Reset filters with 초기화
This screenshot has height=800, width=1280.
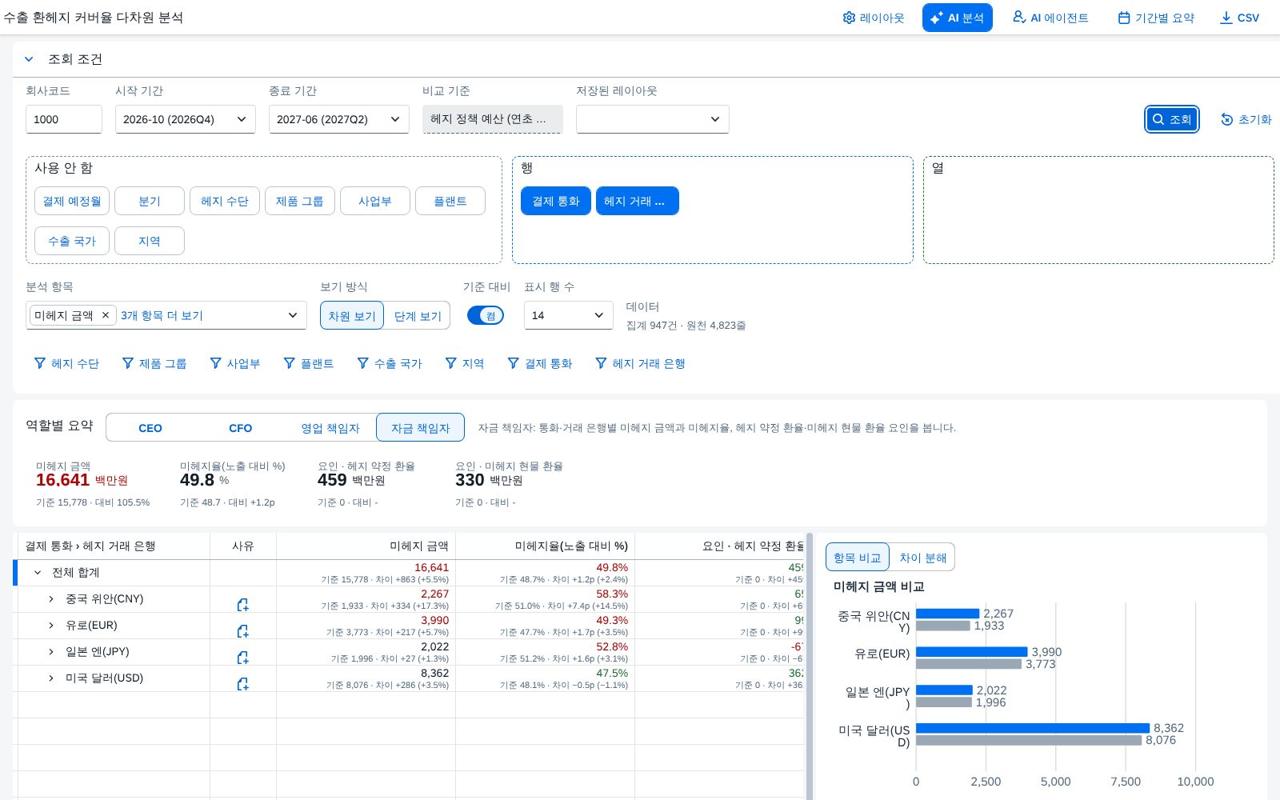(x=1246, y=119)
